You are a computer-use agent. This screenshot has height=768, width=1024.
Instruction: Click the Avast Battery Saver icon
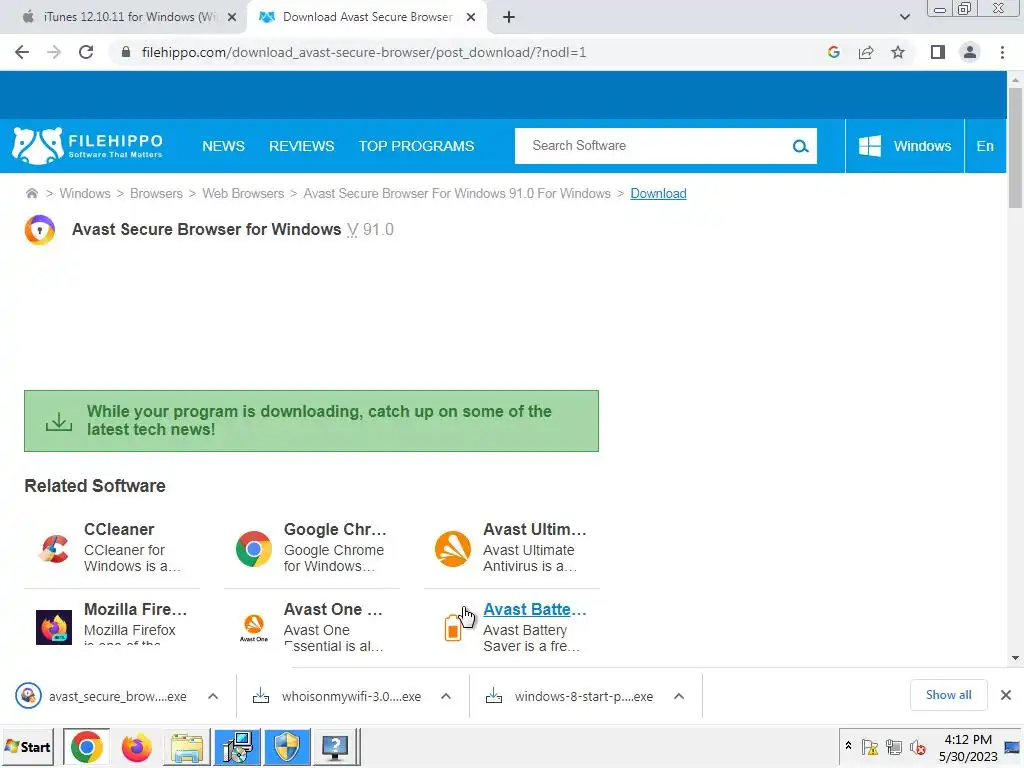(x=452, y=628)
